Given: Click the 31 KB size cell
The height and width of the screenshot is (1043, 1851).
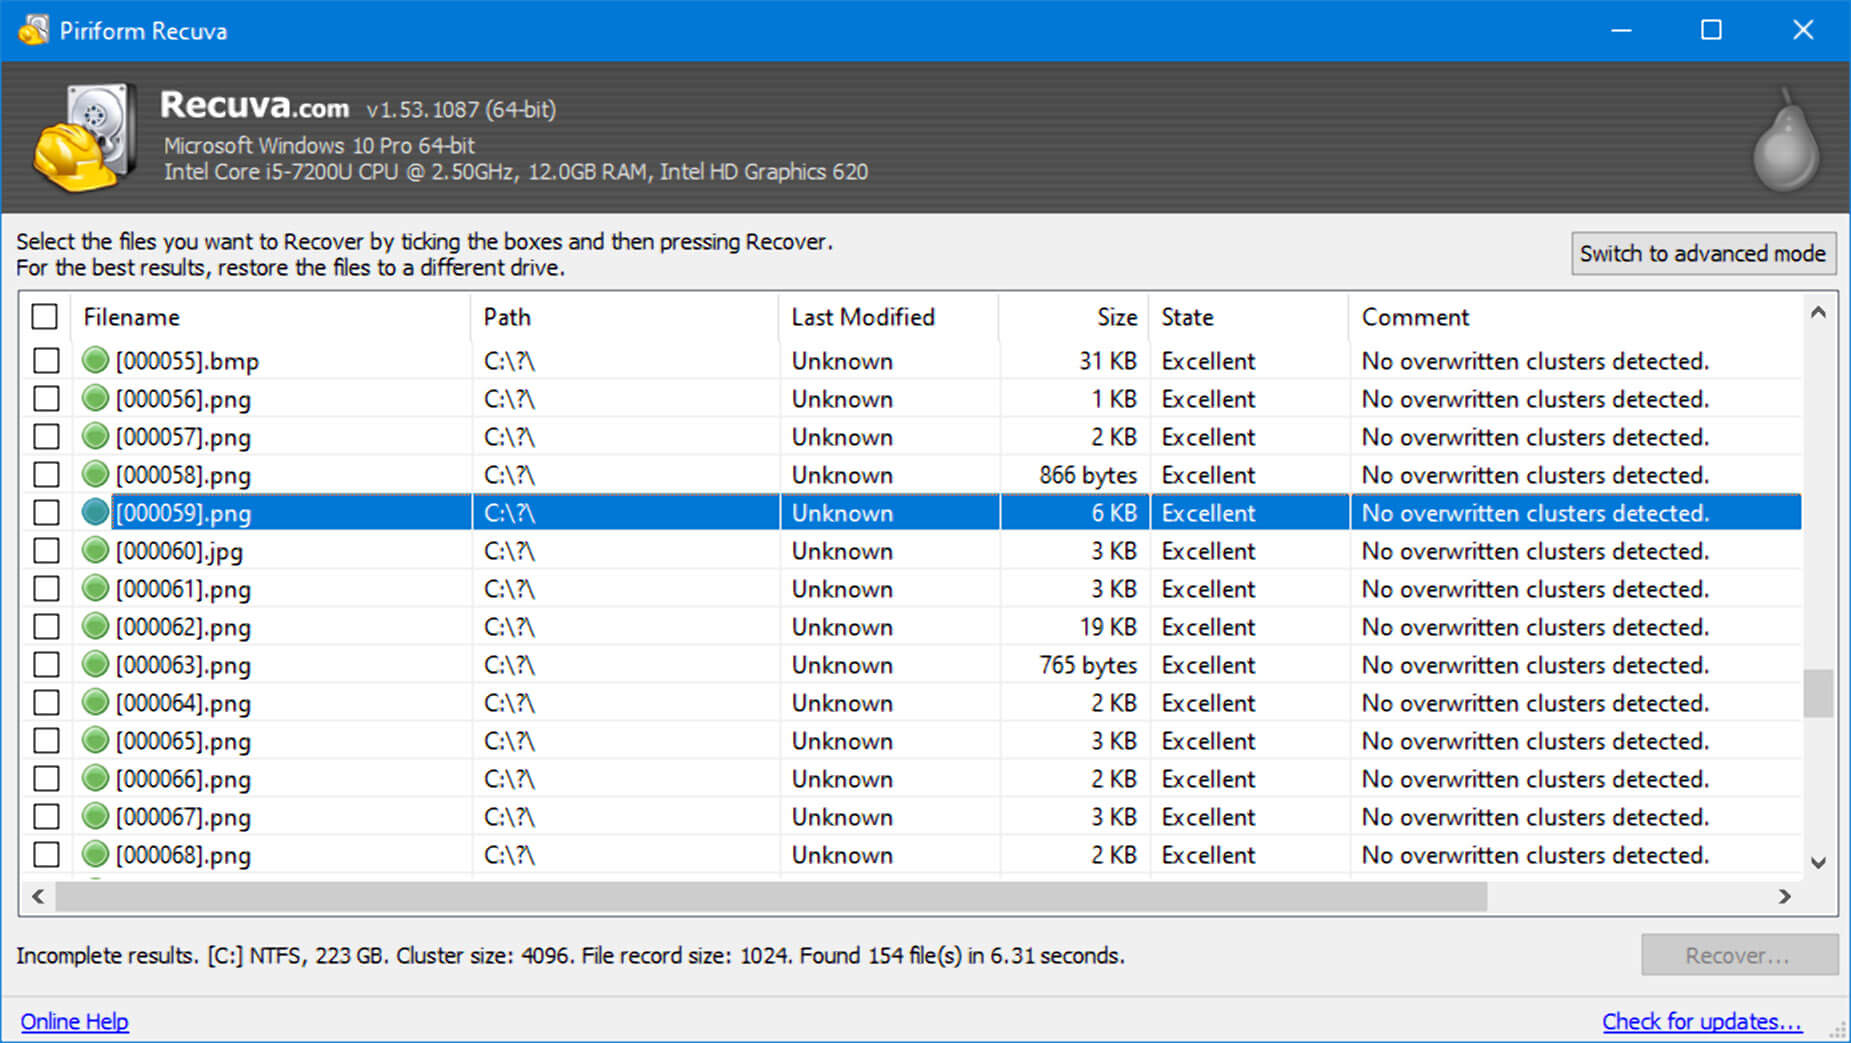Looking at the screenshot, I should [x=1108, y=361].
